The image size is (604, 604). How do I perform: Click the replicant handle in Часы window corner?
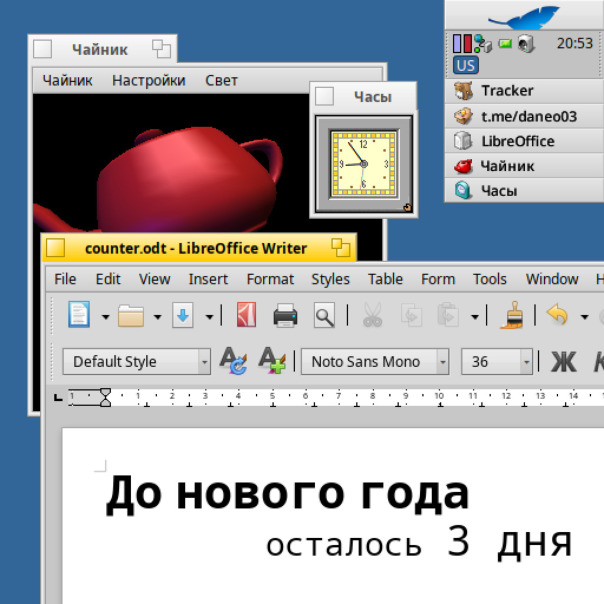[x=408, y=208]
